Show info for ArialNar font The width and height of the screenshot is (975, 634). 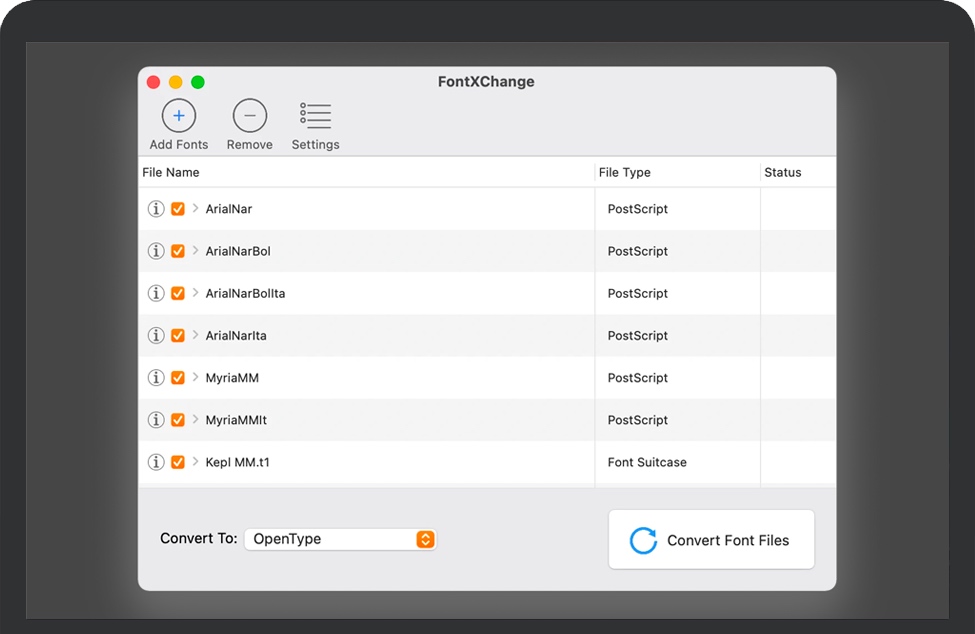point(156,209)
